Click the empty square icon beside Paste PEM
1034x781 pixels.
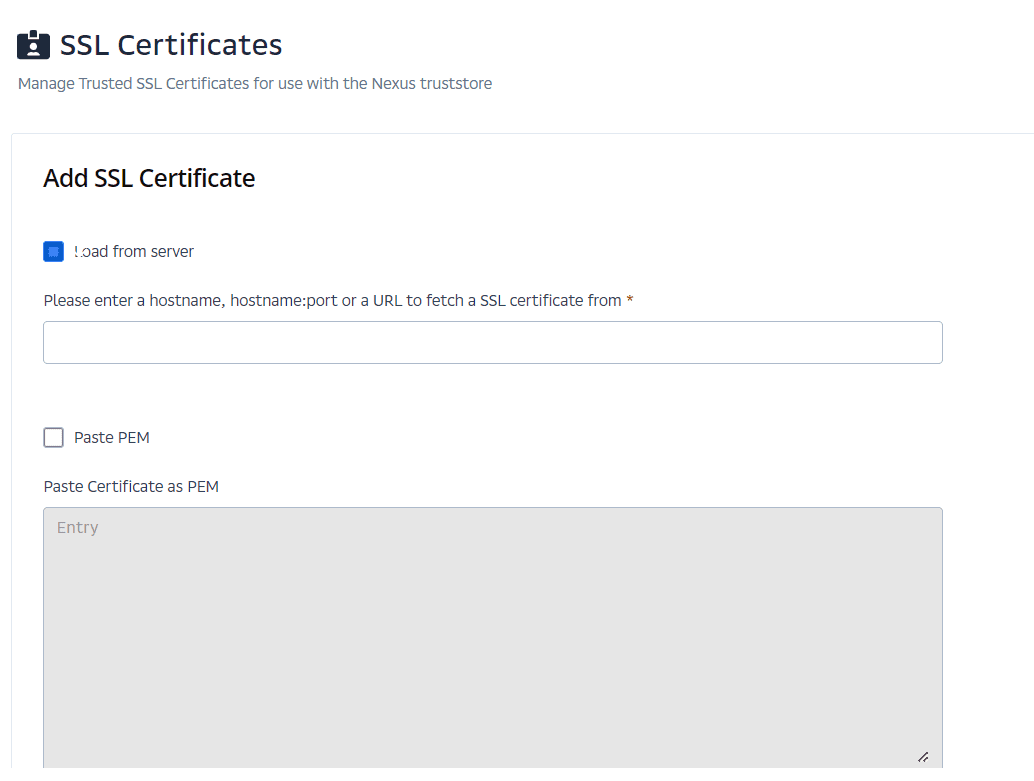point(53,437)
